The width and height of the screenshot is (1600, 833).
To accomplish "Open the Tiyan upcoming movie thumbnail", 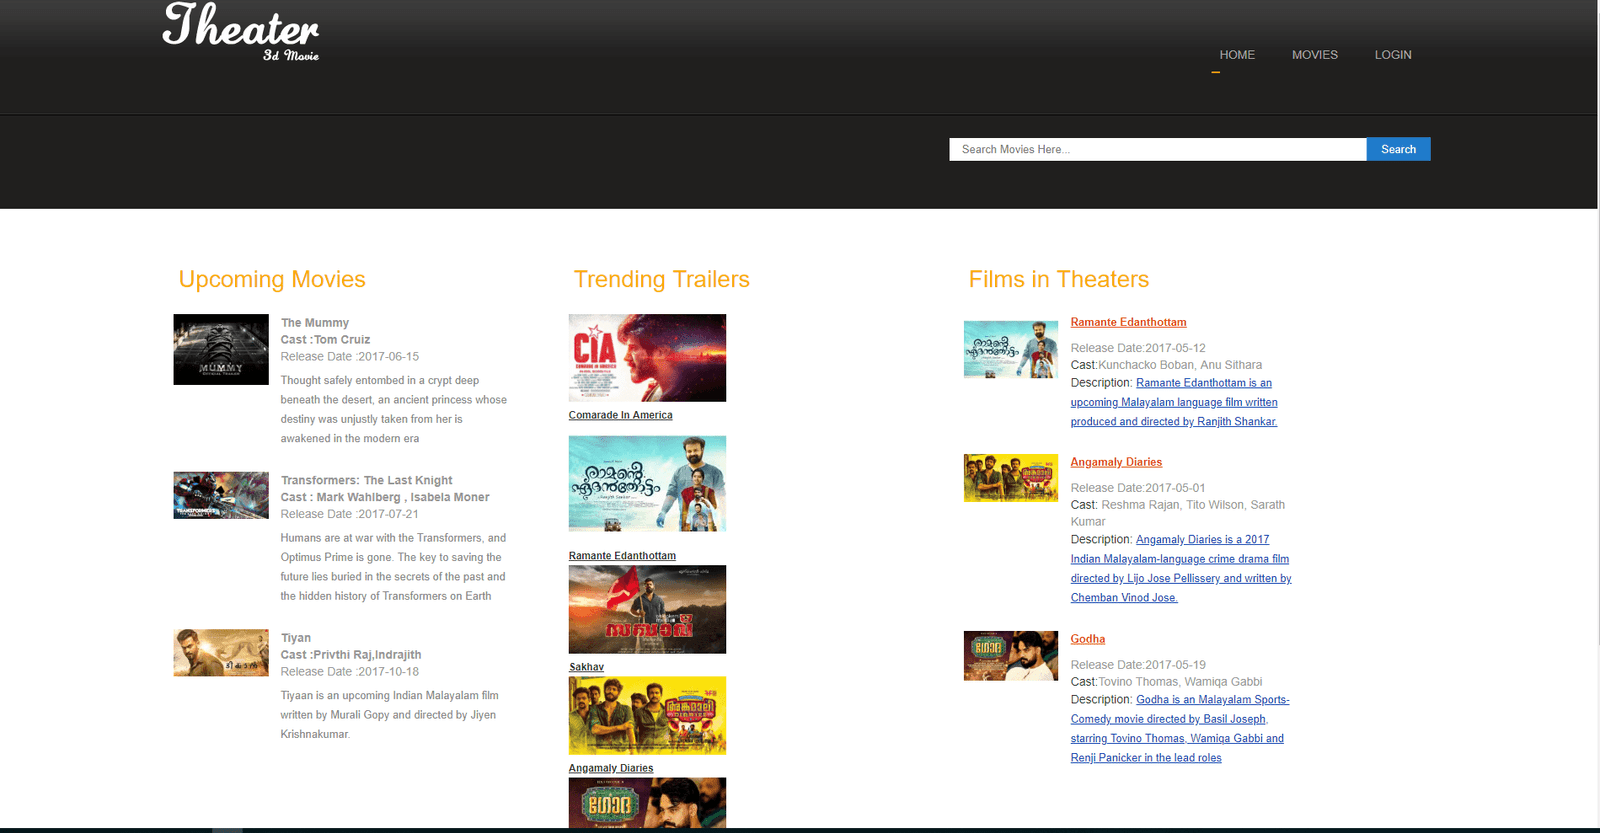I will (x=221, y=653).
